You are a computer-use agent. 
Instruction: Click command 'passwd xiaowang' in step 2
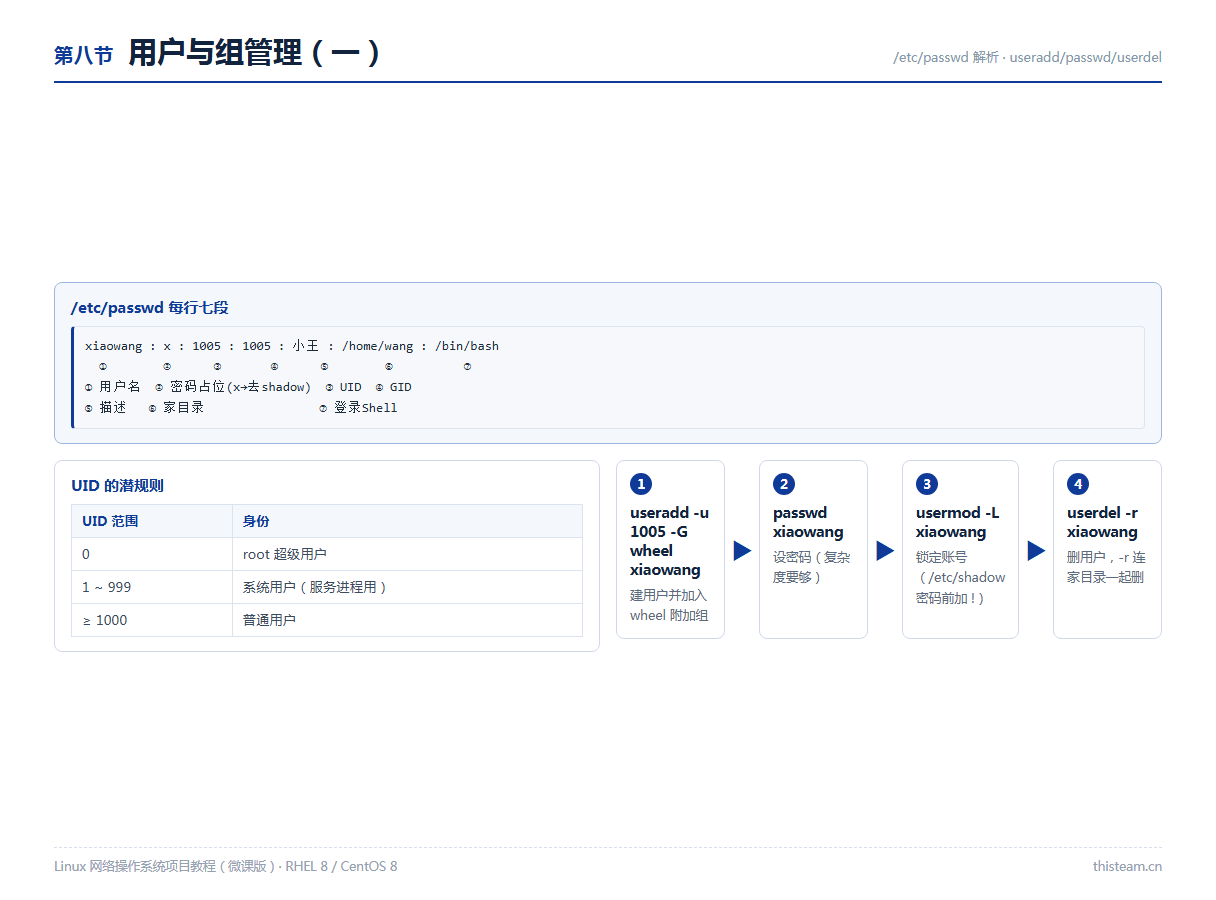[x=808, y=522]
